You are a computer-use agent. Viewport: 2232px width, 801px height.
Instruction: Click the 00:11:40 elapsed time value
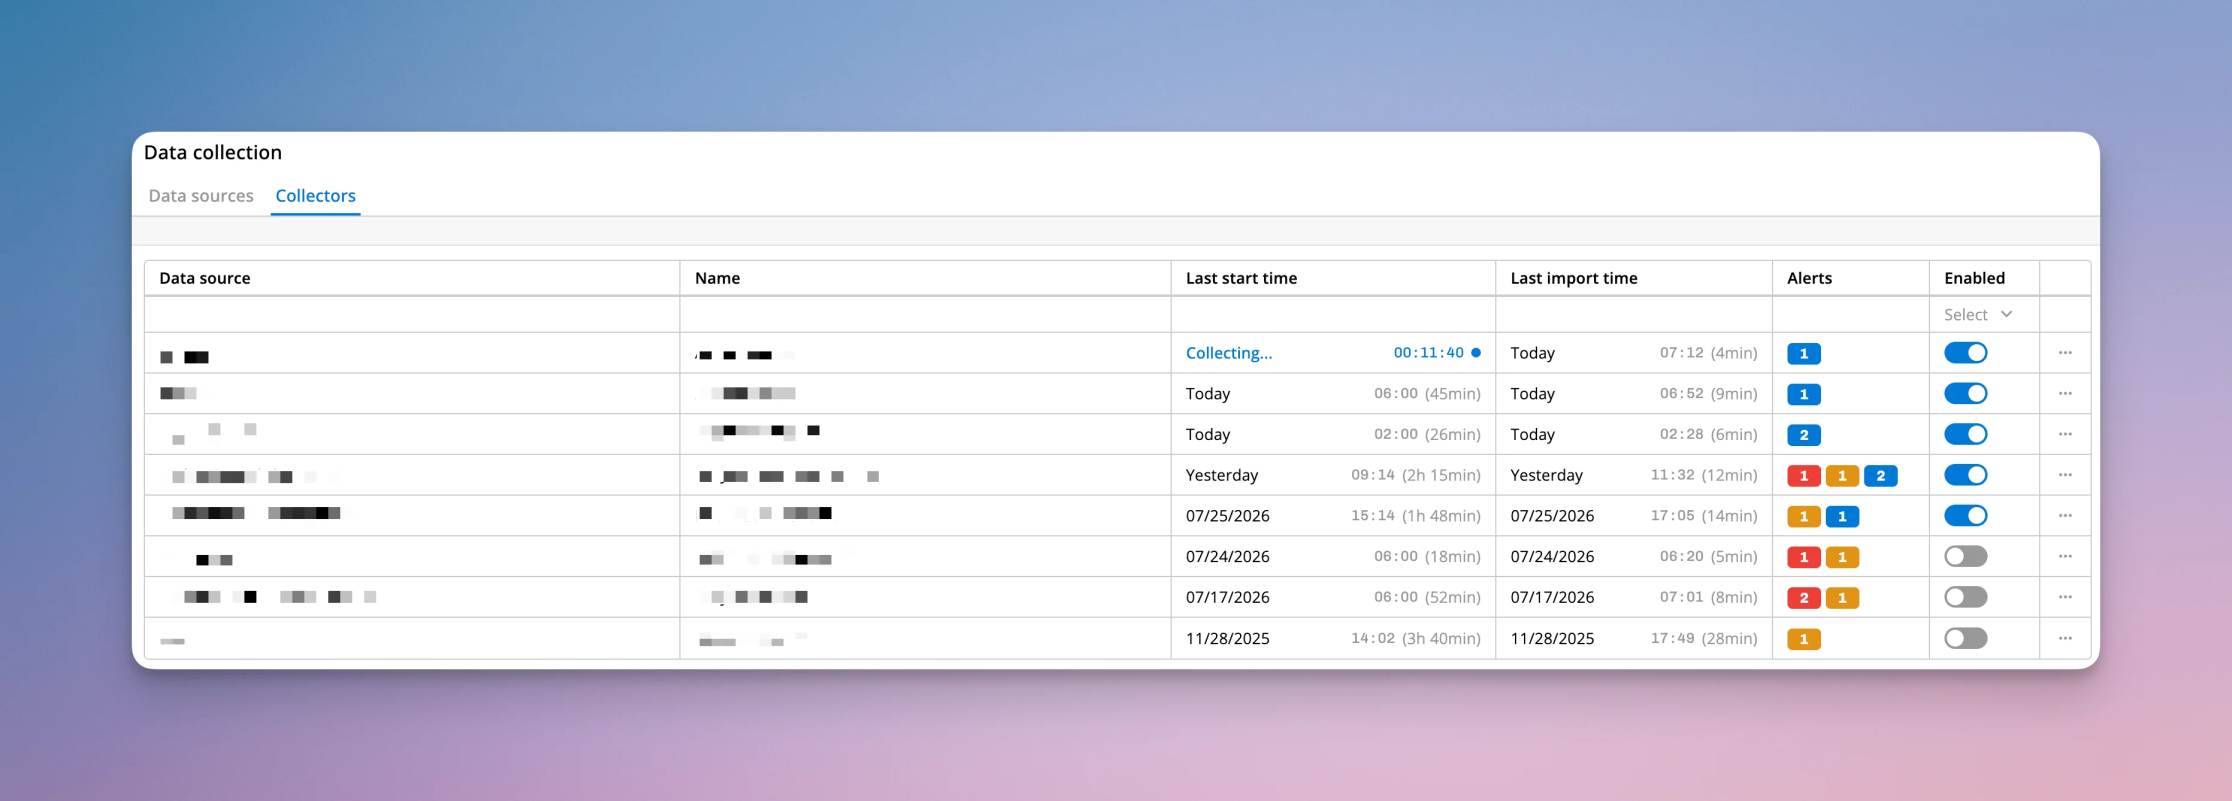pos(1429,353)
